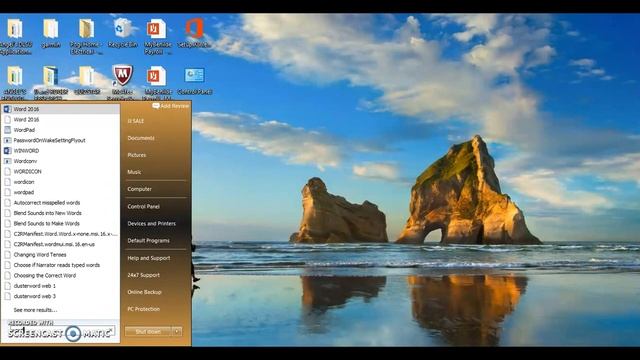Open Autocorrect misspelled words result
The image size is (640, 360).
coord(60,203)
